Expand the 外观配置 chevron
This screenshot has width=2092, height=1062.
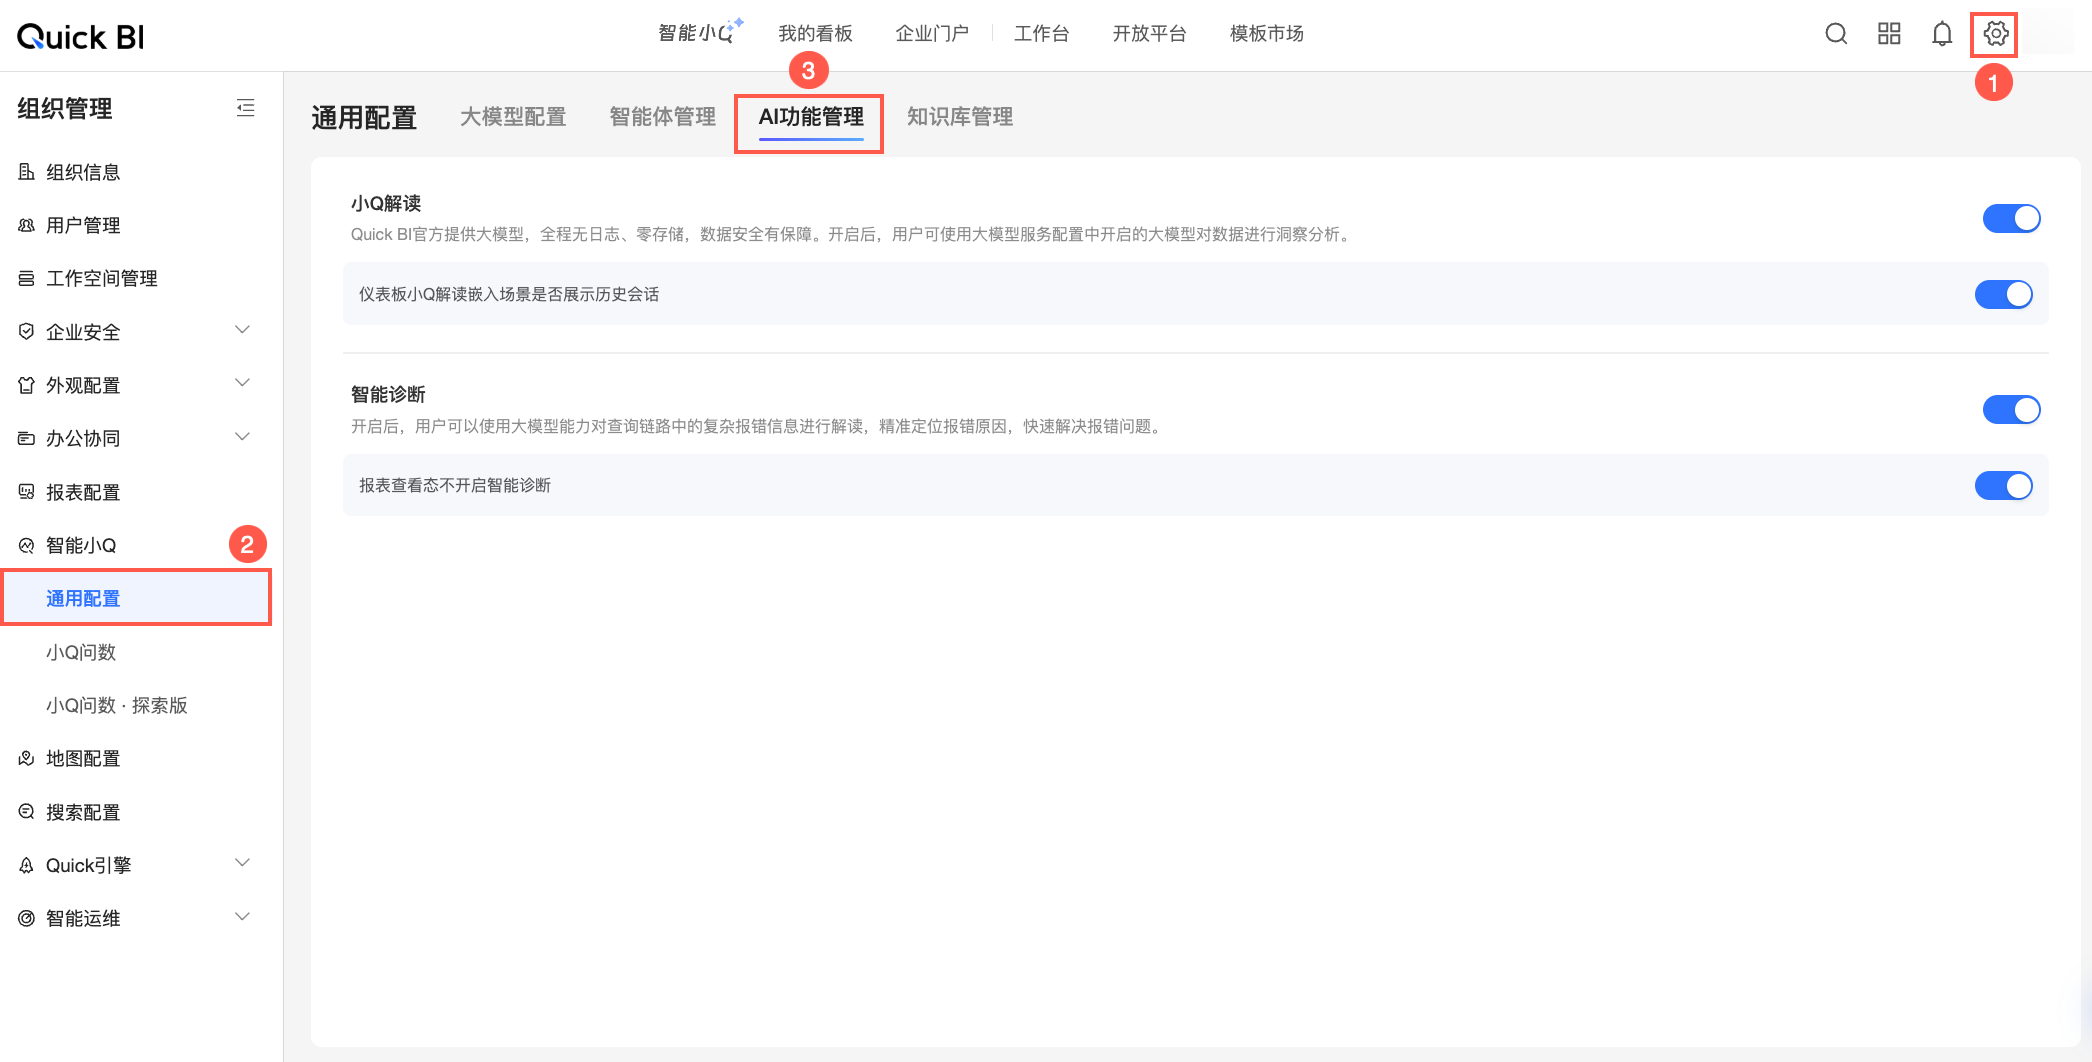[x=242, y=383]
